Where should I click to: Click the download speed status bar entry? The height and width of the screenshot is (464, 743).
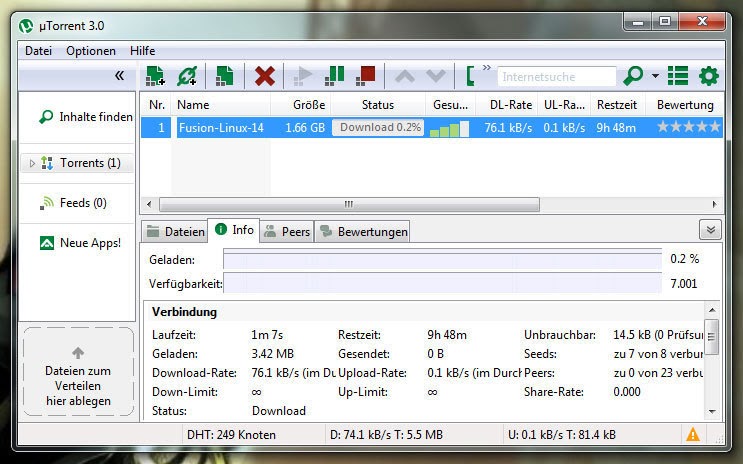386,435
